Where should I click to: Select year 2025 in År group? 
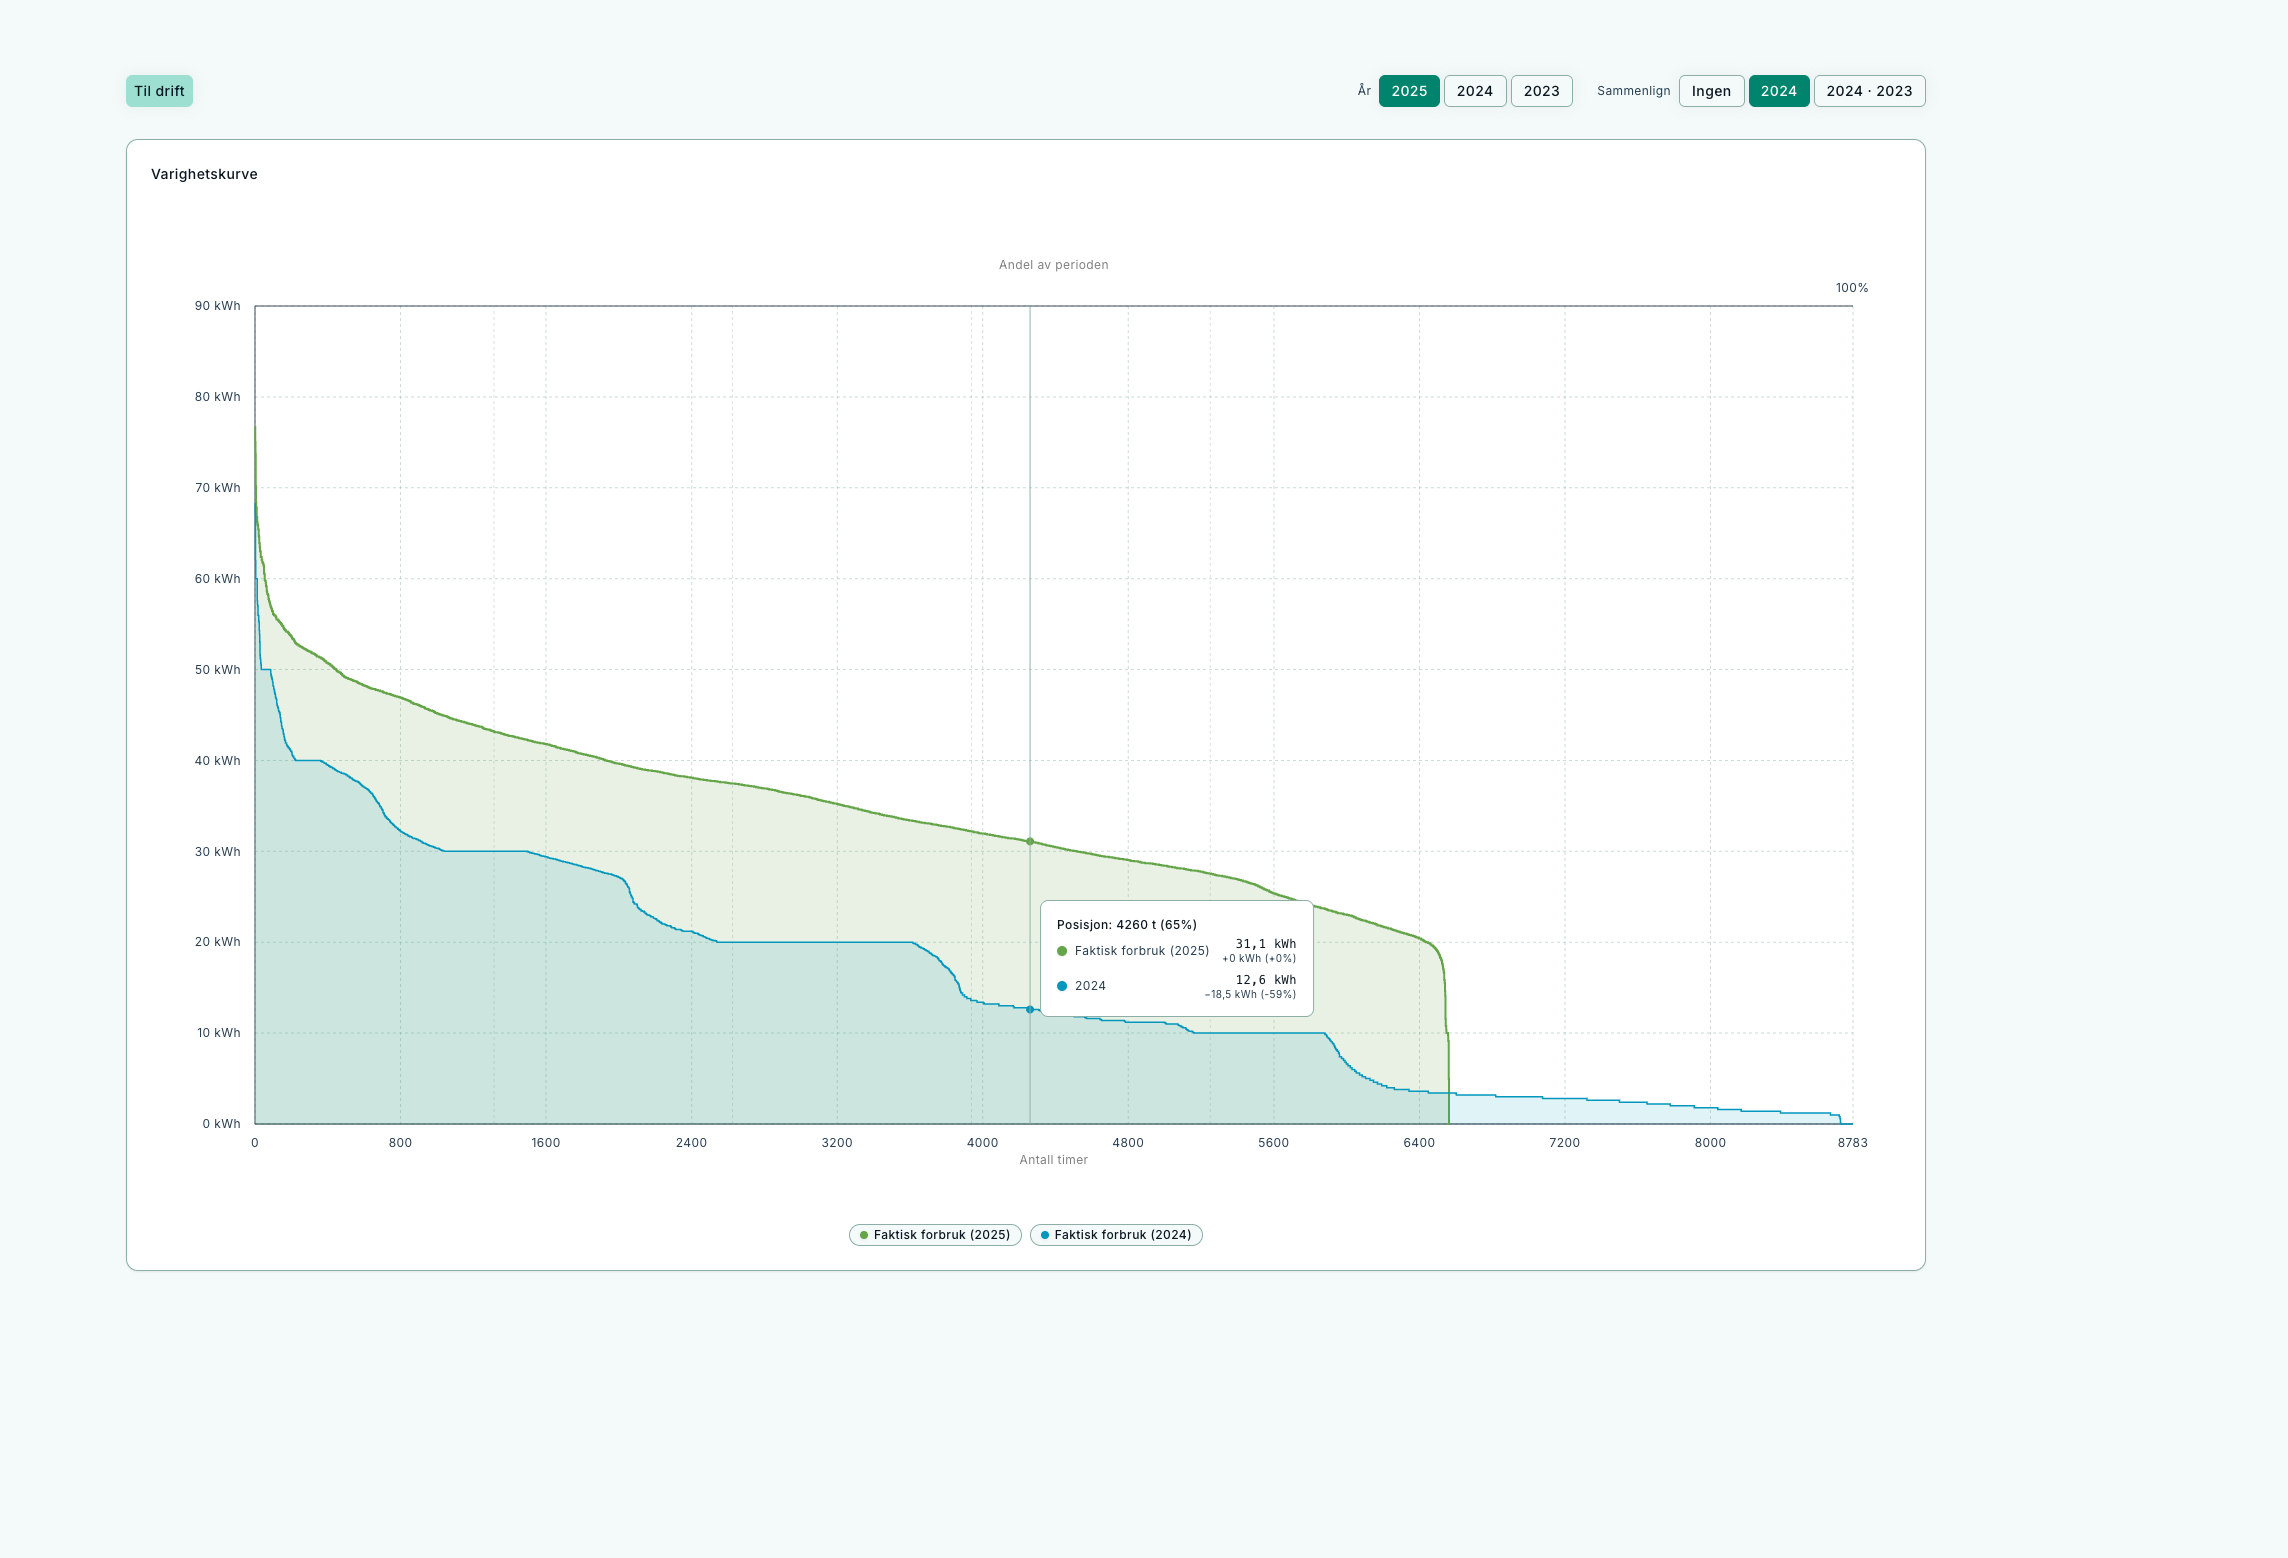coord(1408,91)
